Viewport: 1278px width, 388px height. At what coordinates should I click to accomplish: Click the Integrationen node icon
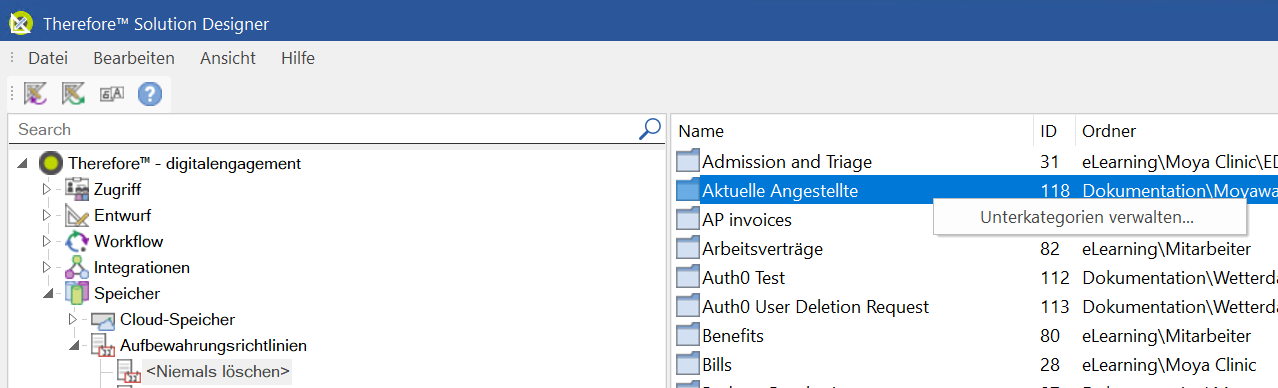point(77,267)
